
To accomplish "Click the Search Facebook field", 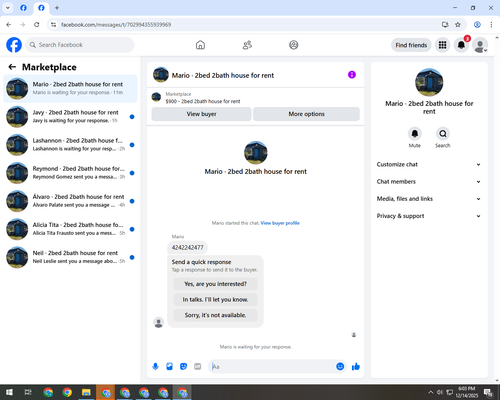I will (x=80, y=45).
